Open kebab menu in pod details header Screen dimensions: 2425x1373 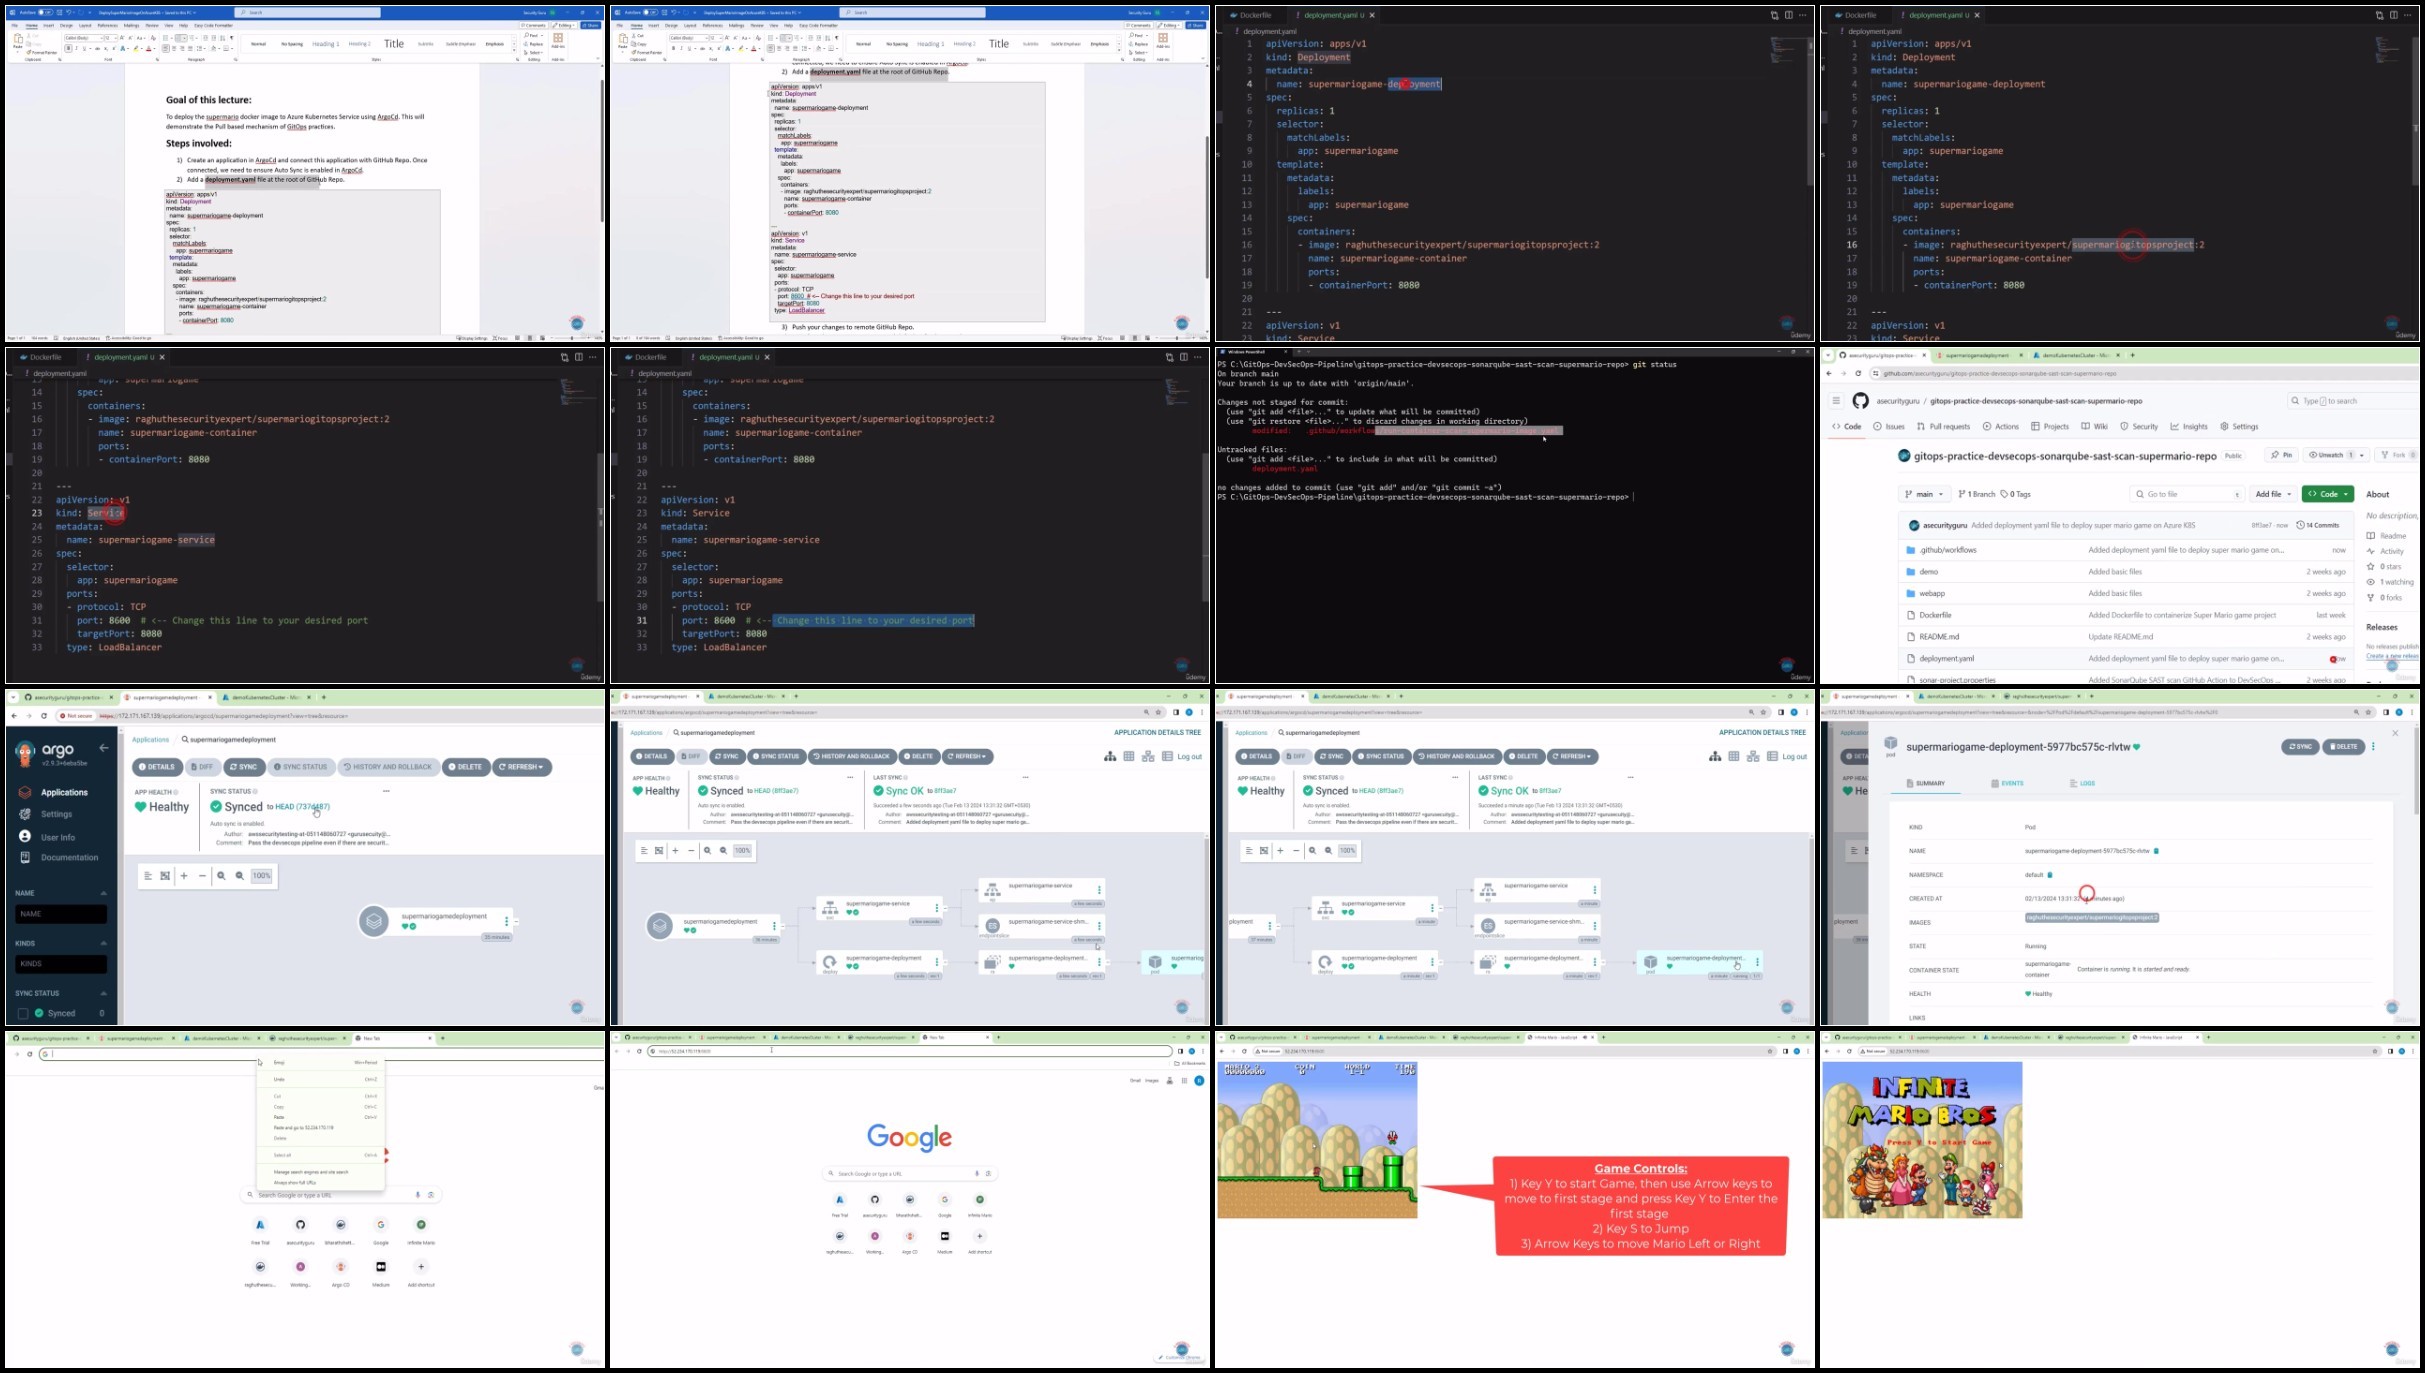tap(2373, 746)
